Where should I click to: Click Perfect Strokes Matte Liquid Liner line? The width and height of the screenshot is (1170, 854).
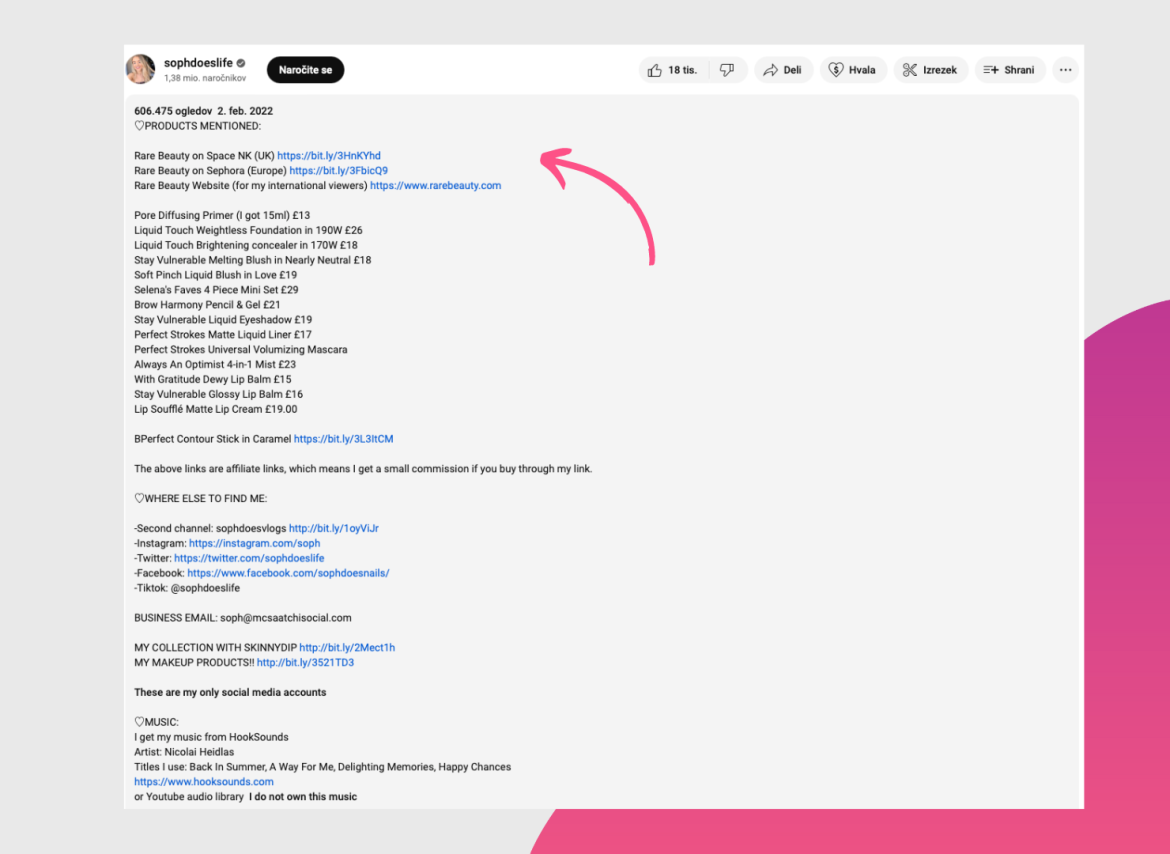(x=223, y=335)
